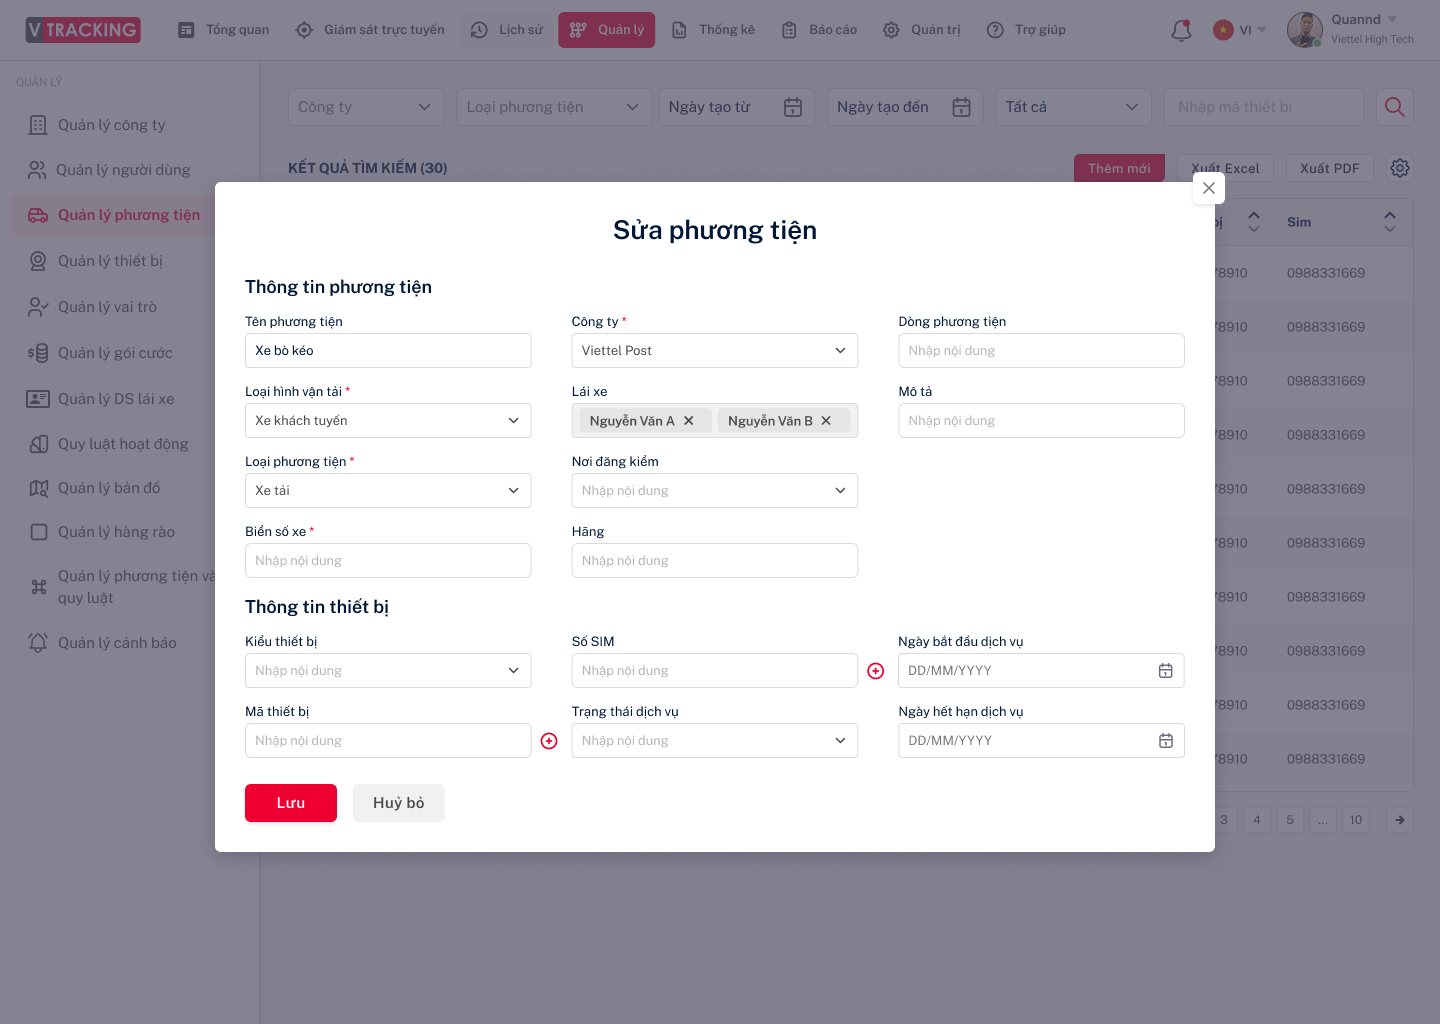Remove driver tag Nguyễn Văn A
The width and height of the screenshot is (1440, 1024).
coord(688,421)
